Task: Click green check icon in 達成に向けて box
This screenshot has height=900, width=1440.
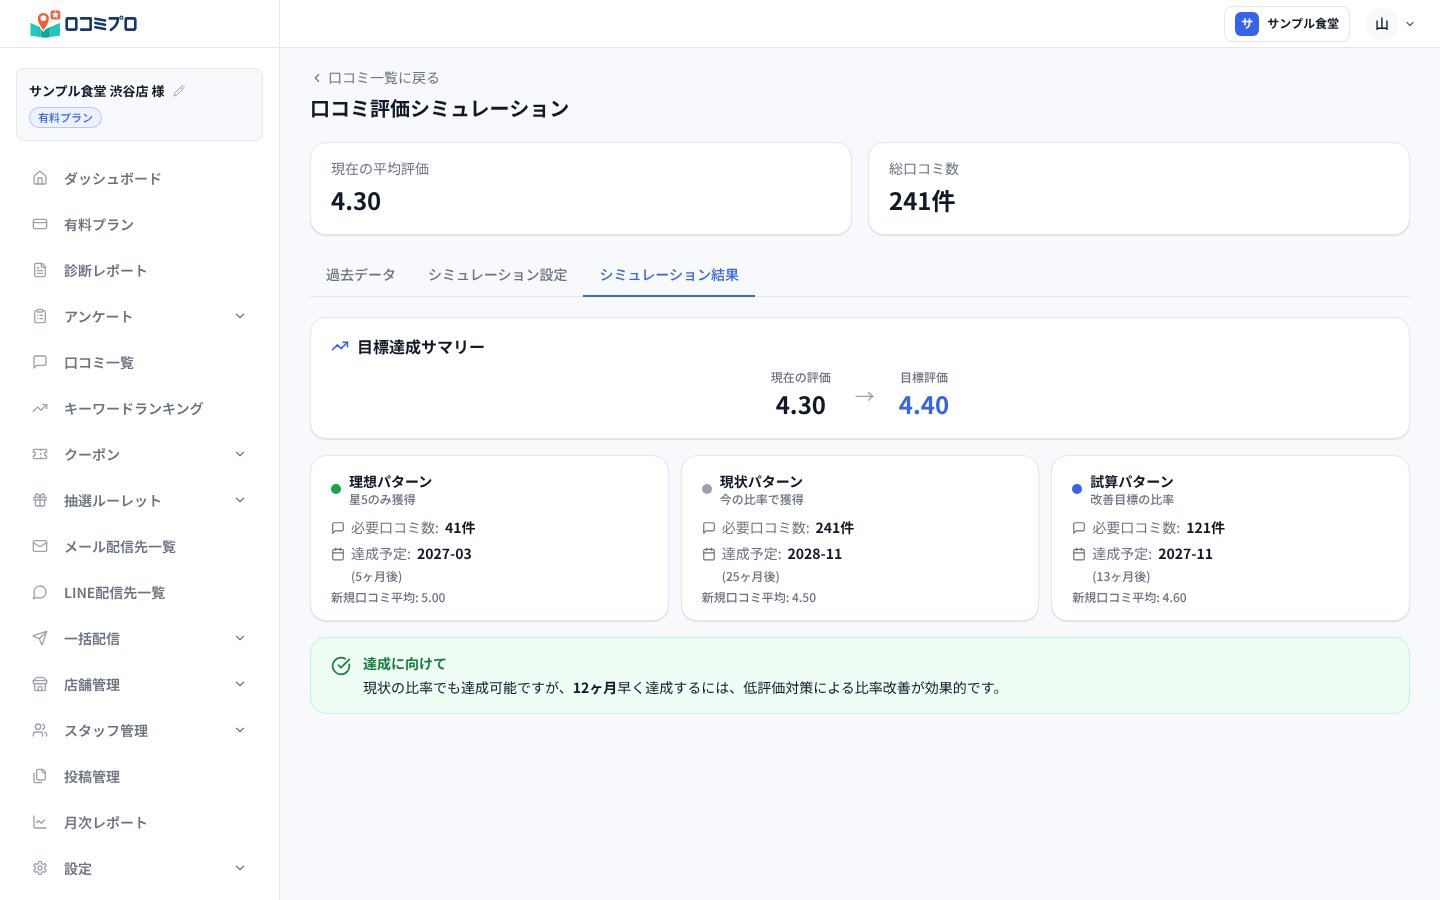Action: point(341,666)
